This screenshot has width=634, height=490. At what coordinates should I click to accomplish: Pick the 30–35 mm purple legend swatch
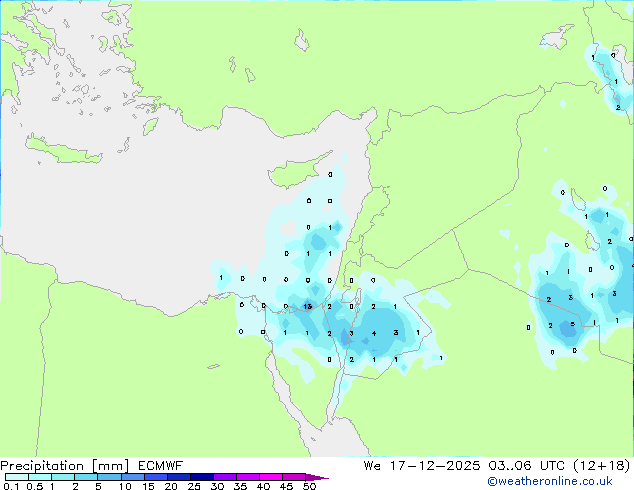pos(225,477)
